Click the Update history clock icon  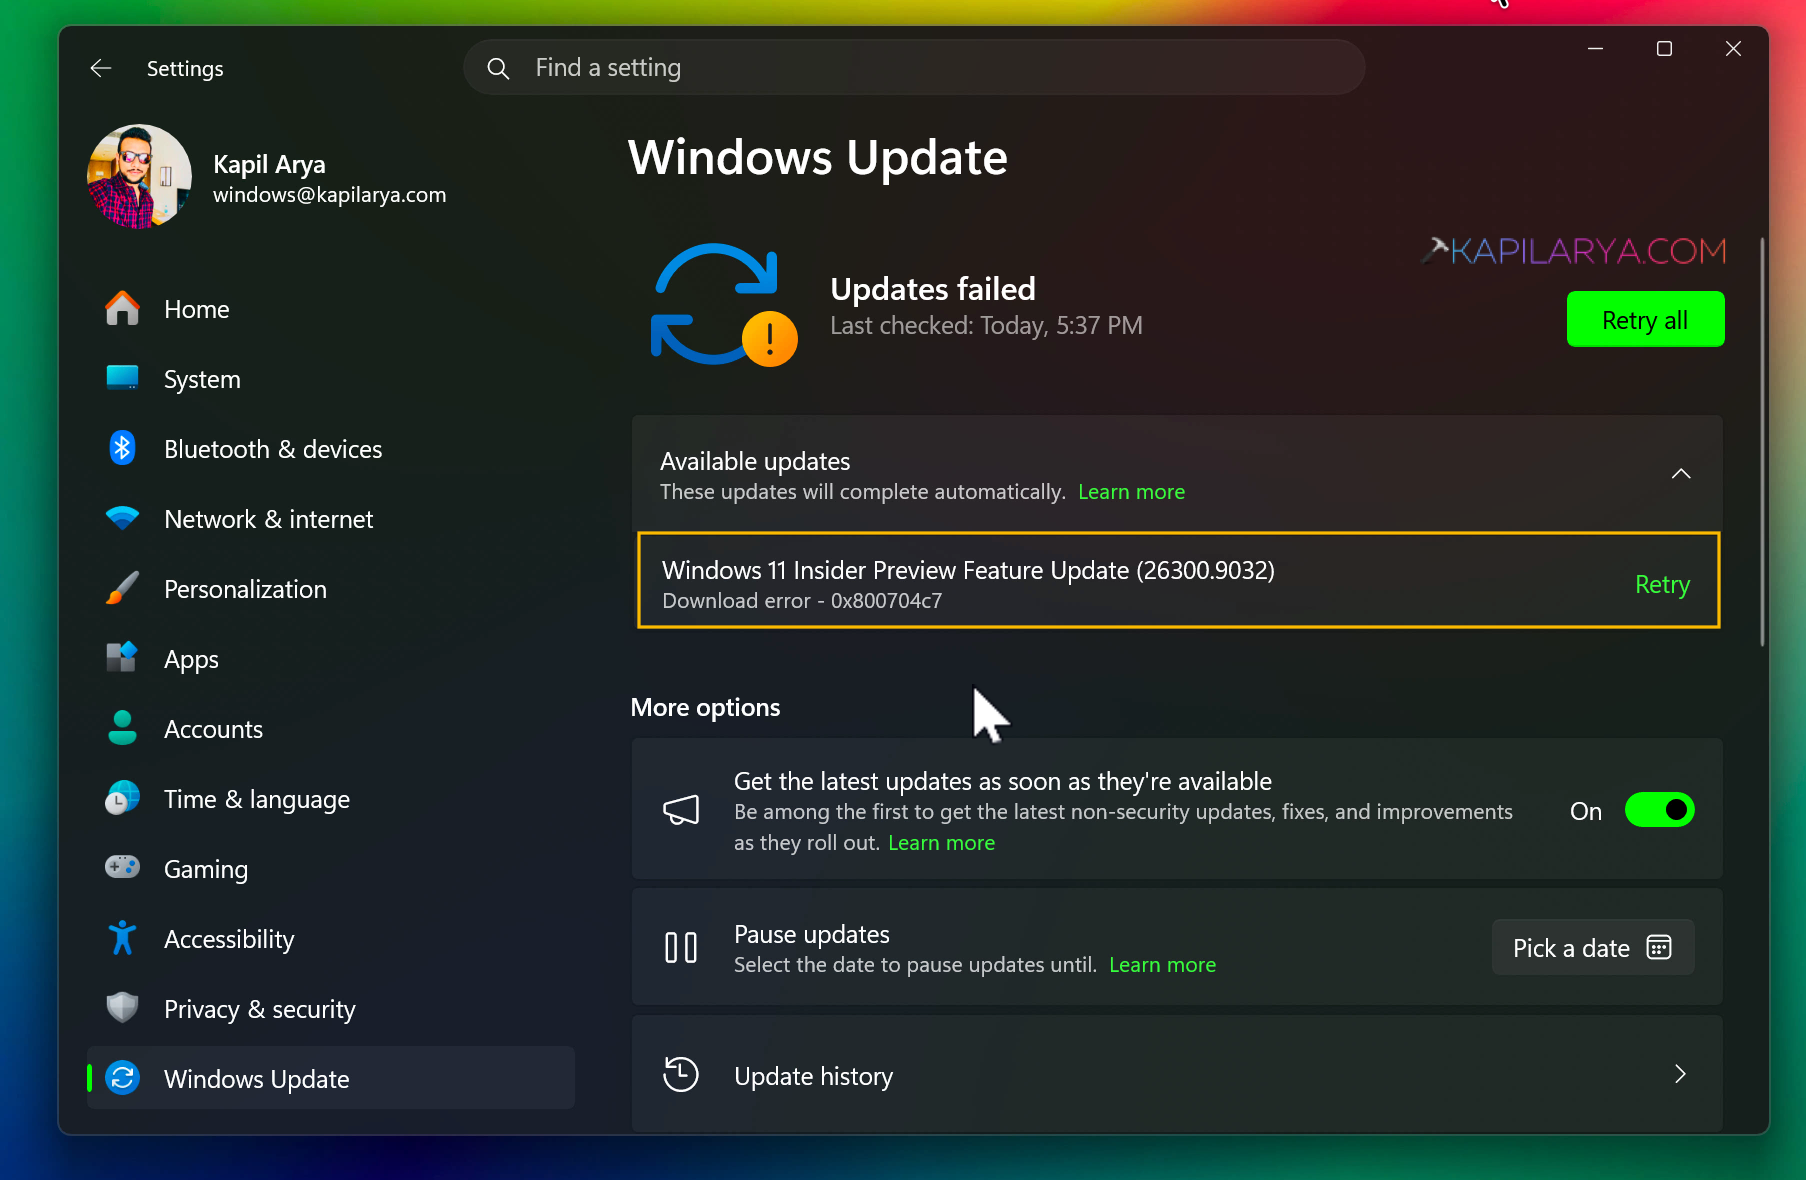pyautogui.click(x=681, y=1075)
